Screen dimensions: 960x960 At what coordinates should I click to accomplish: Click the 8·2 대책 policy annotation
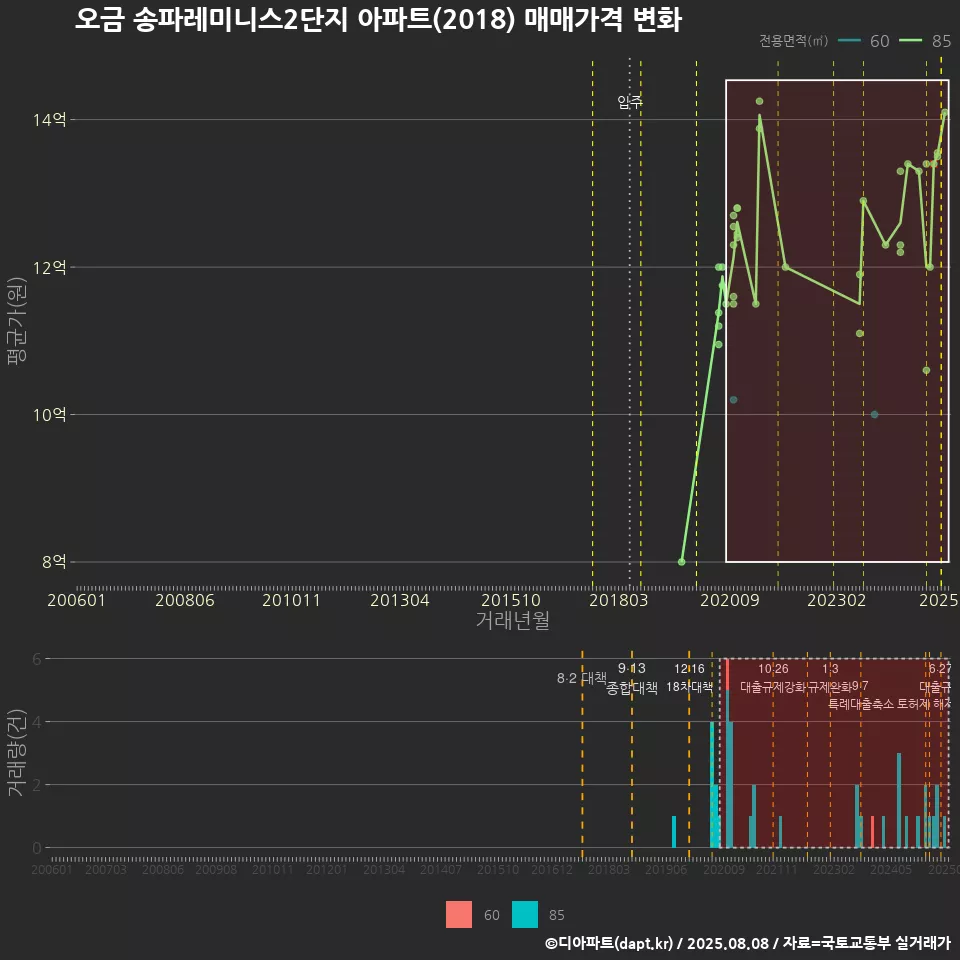pyautogui.click(x=582, y=678)
